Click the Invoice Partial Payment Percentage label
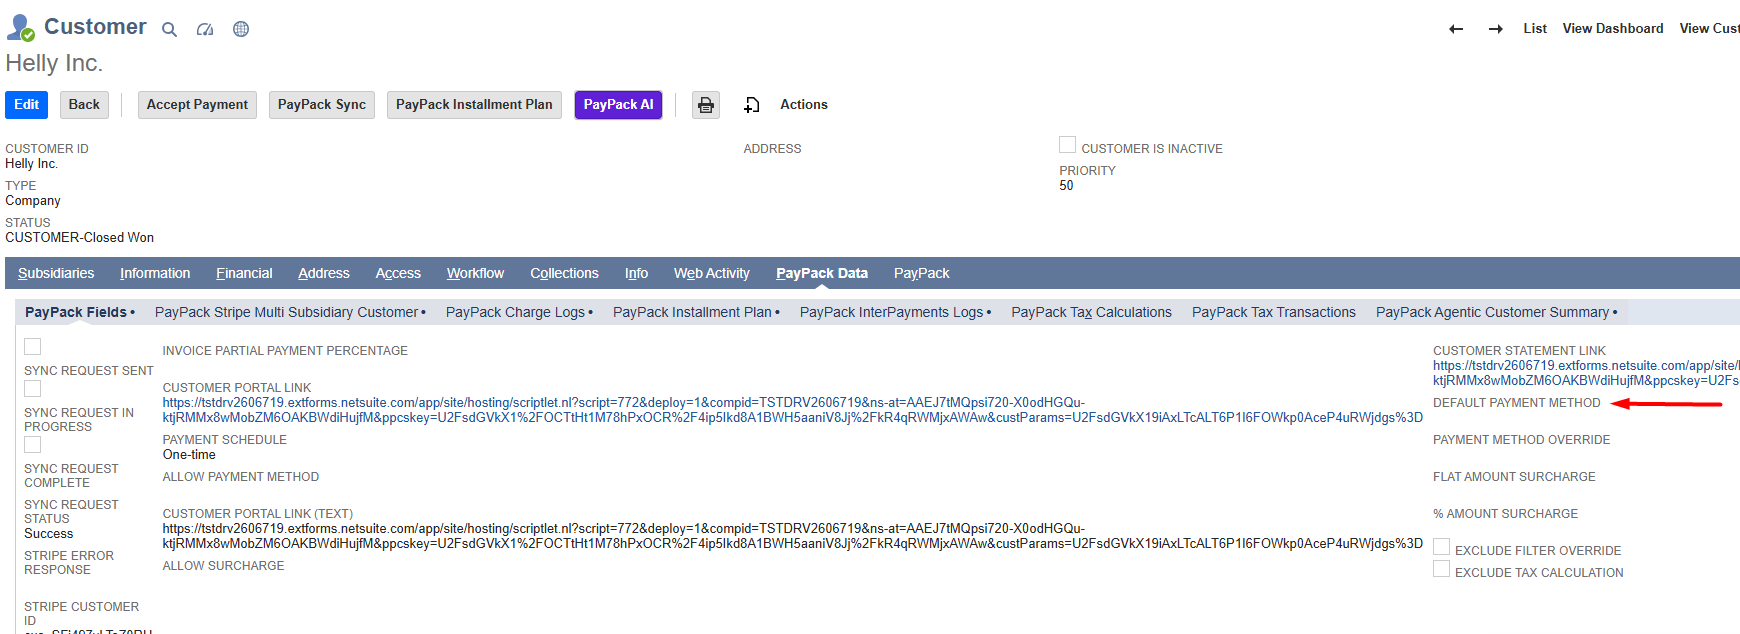This screenshot has height=634, width=1740. pos(285,351)
